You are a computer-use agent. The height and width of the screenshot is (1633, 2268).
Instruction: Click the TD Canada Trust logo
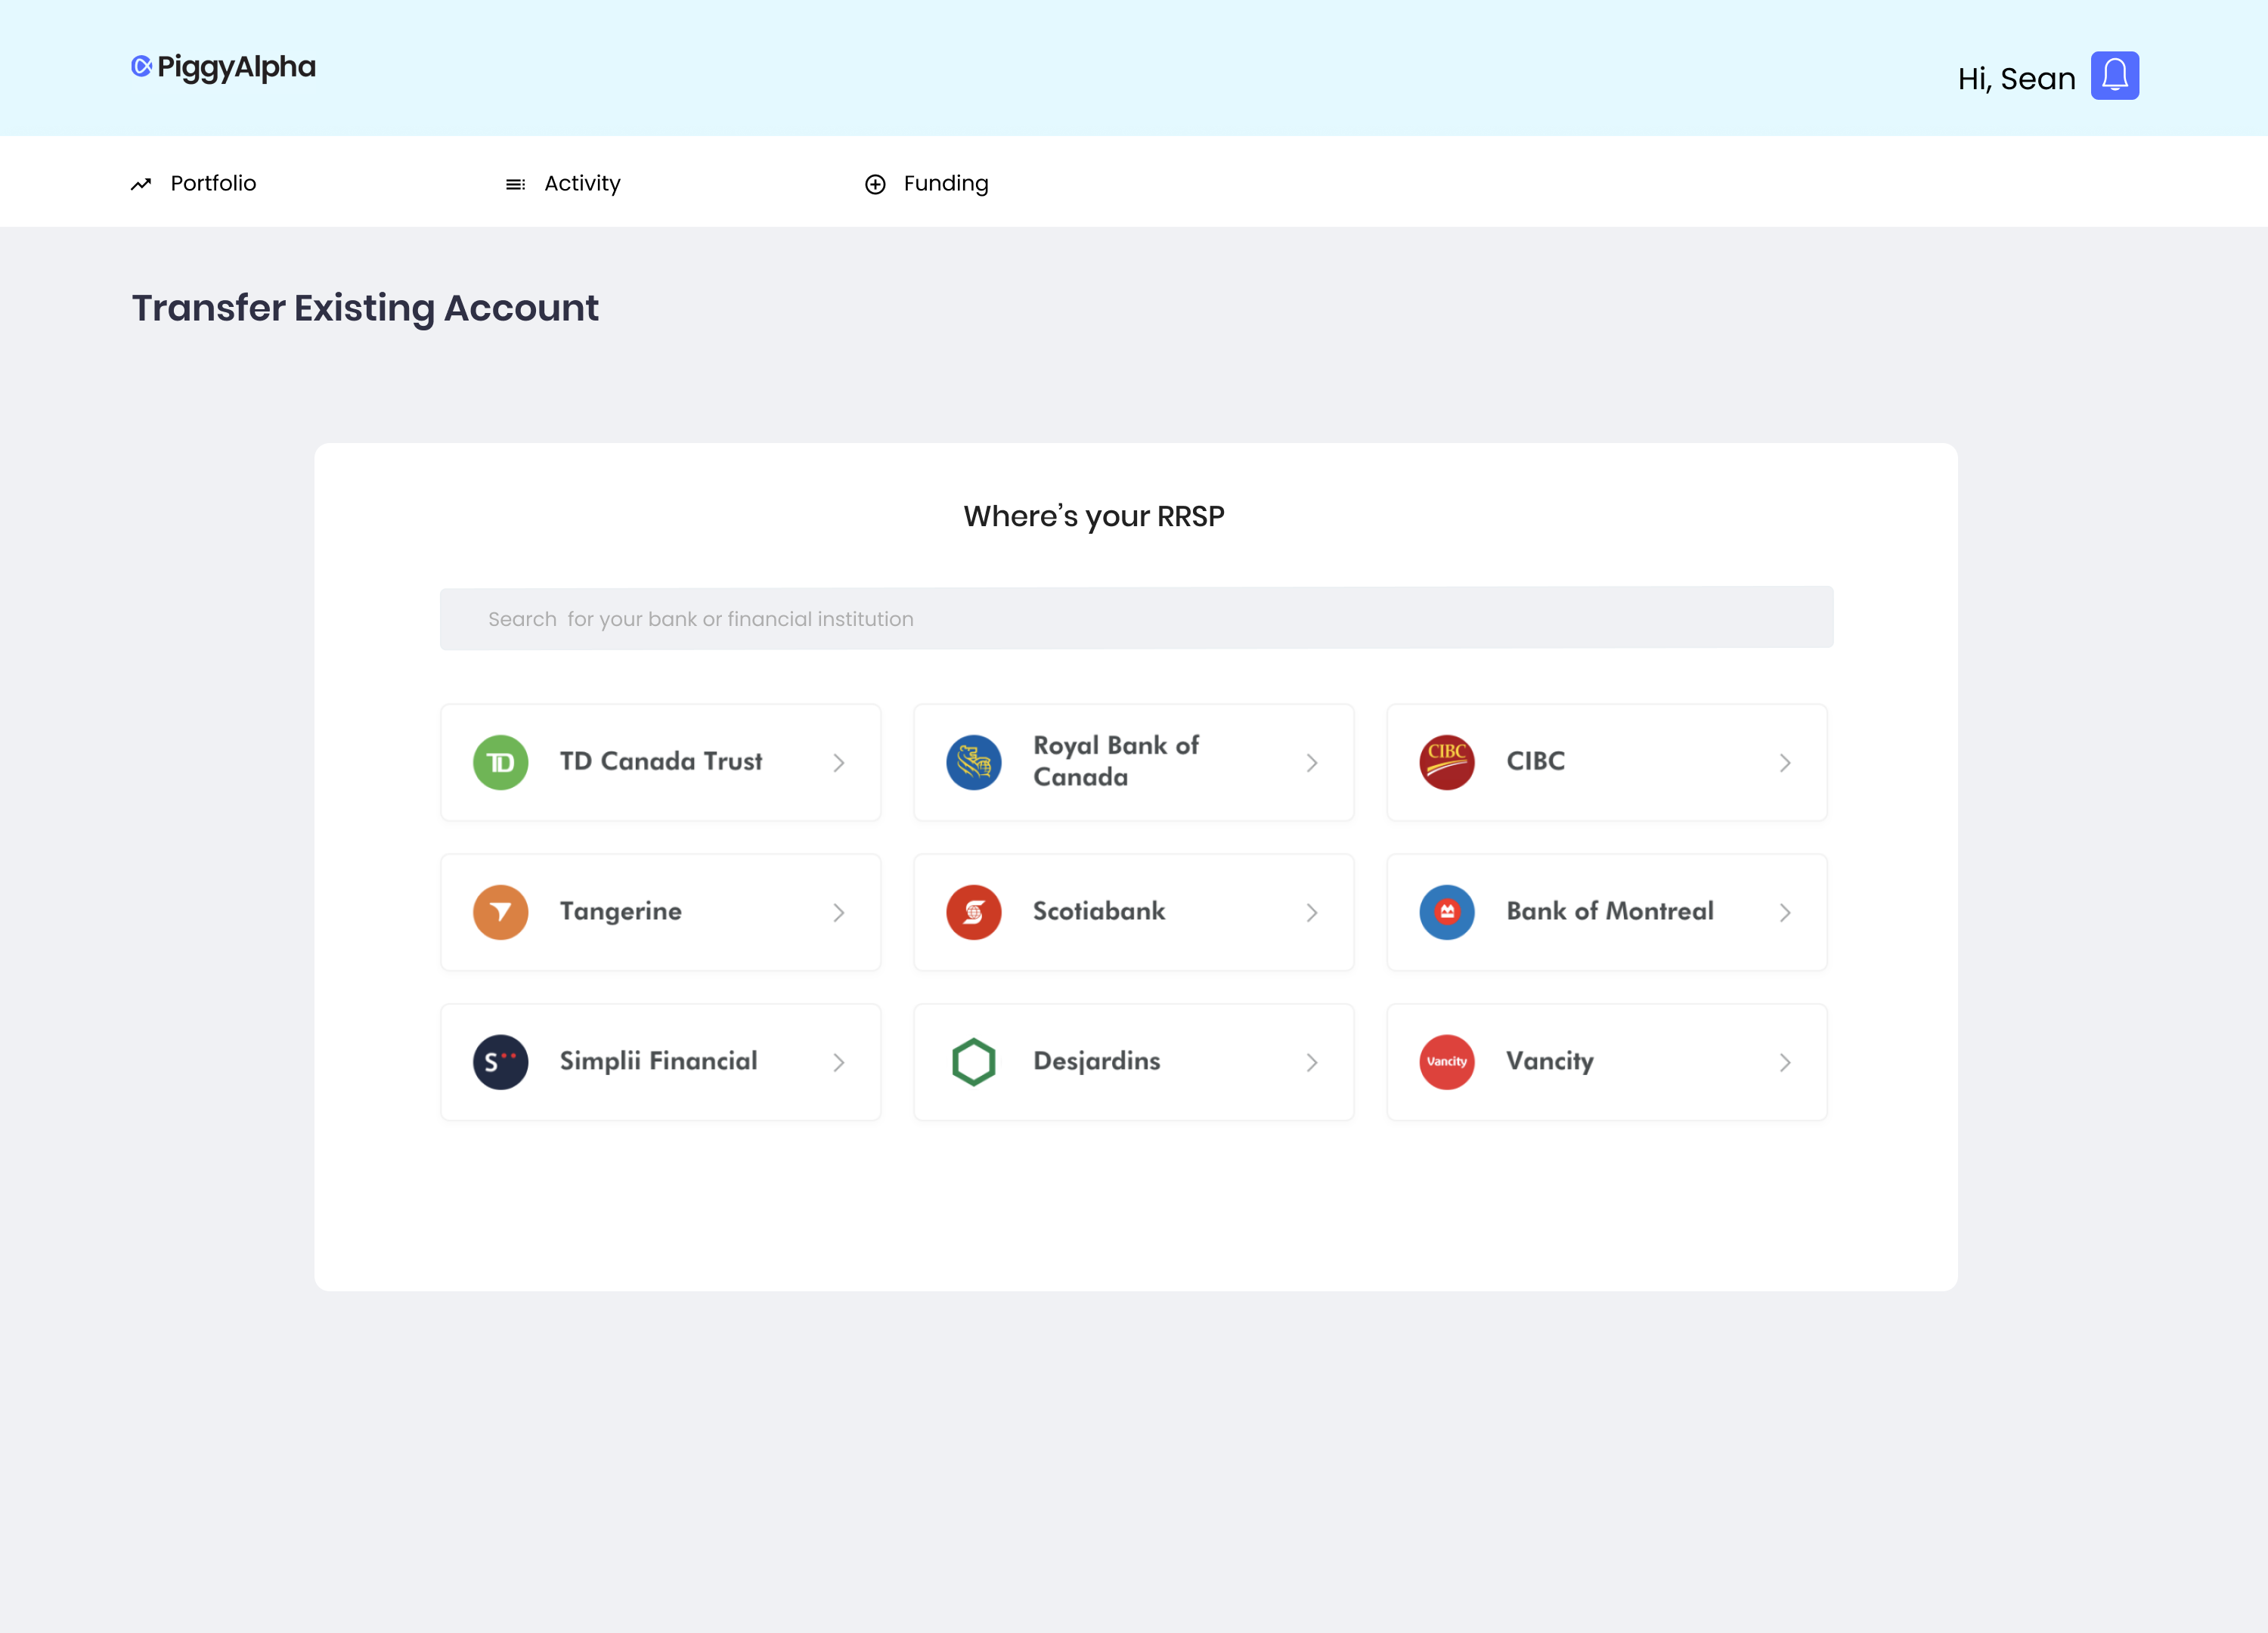(x=500, y=762)
